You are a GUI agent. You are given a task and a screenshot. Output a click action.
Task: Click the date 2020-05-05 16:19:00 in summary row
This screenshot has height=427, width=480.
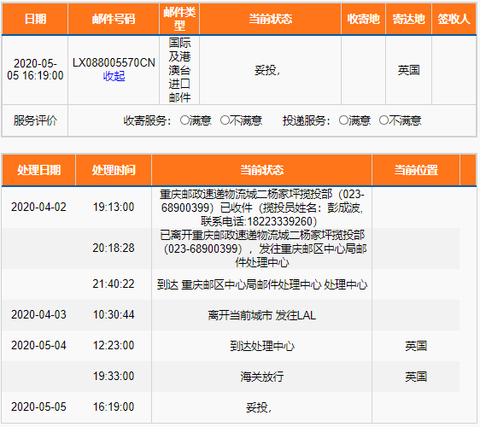coord(35,69)
